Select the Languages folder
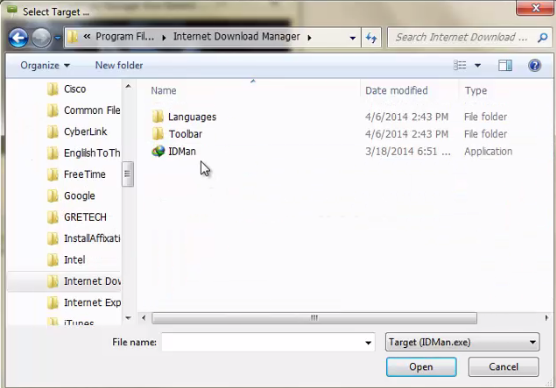Image resolution: width=556 pixels, height=388 pixels. (x=192, y=117)
